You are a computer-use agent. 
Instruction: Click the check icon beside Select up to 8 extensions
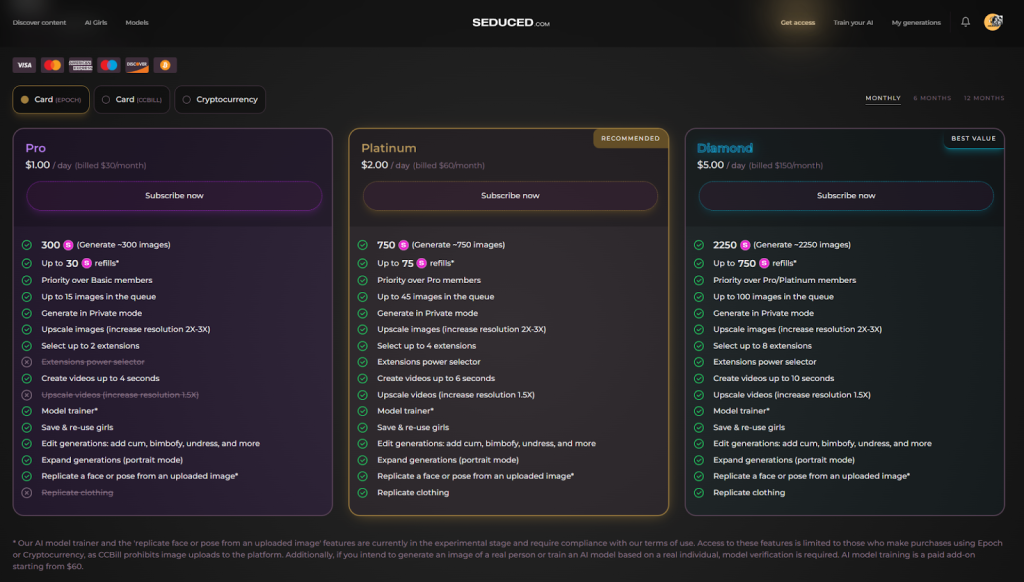(699, 346)
